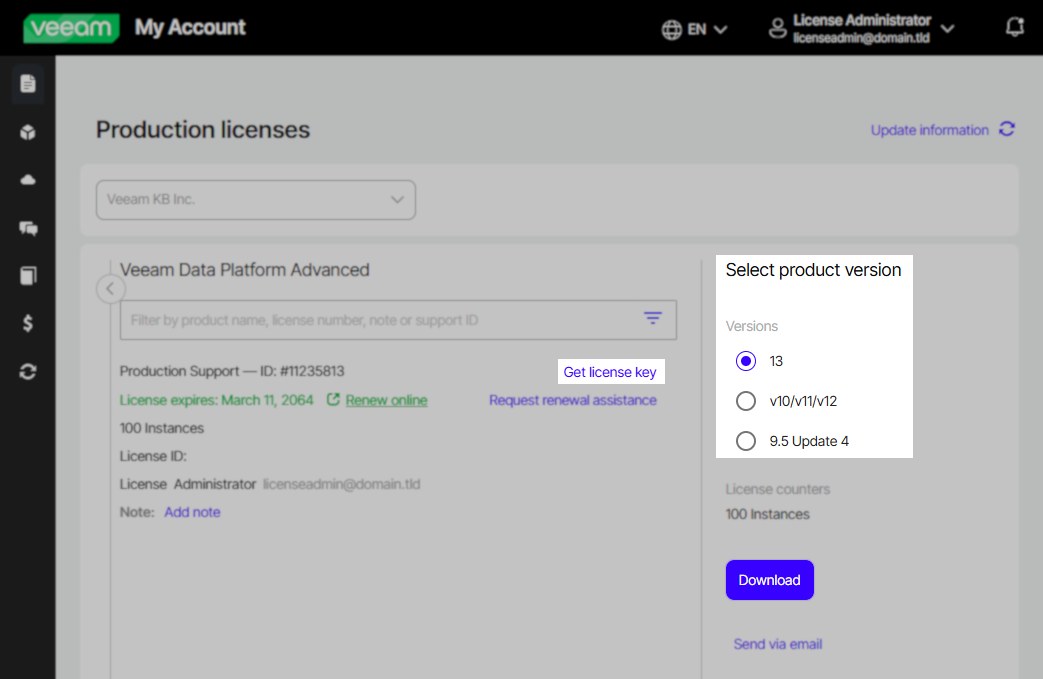Open the license filter funnel icon
The width and height of the screenshot is (1043, 679).
(x=652, y=318)
